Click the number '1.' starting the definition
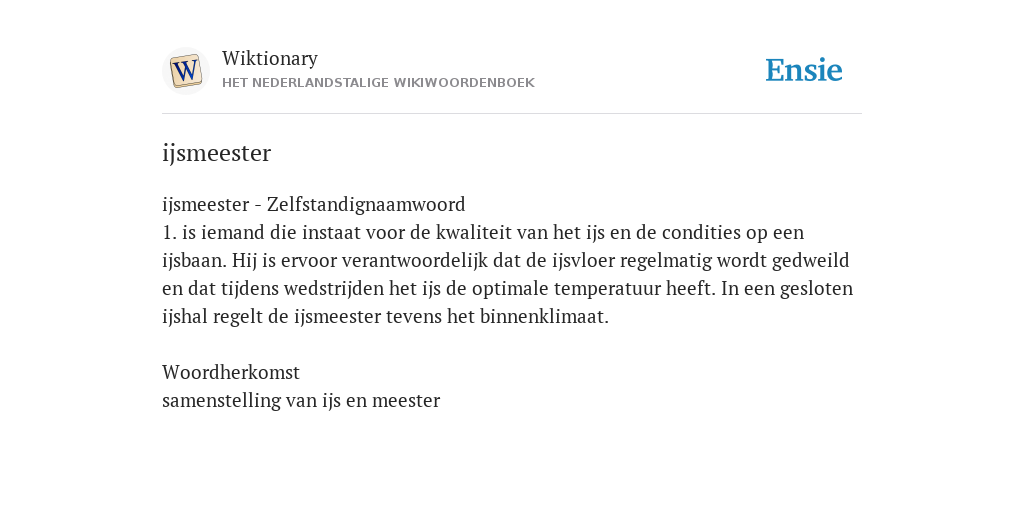The image size is (1024, 512). point(169,232)
